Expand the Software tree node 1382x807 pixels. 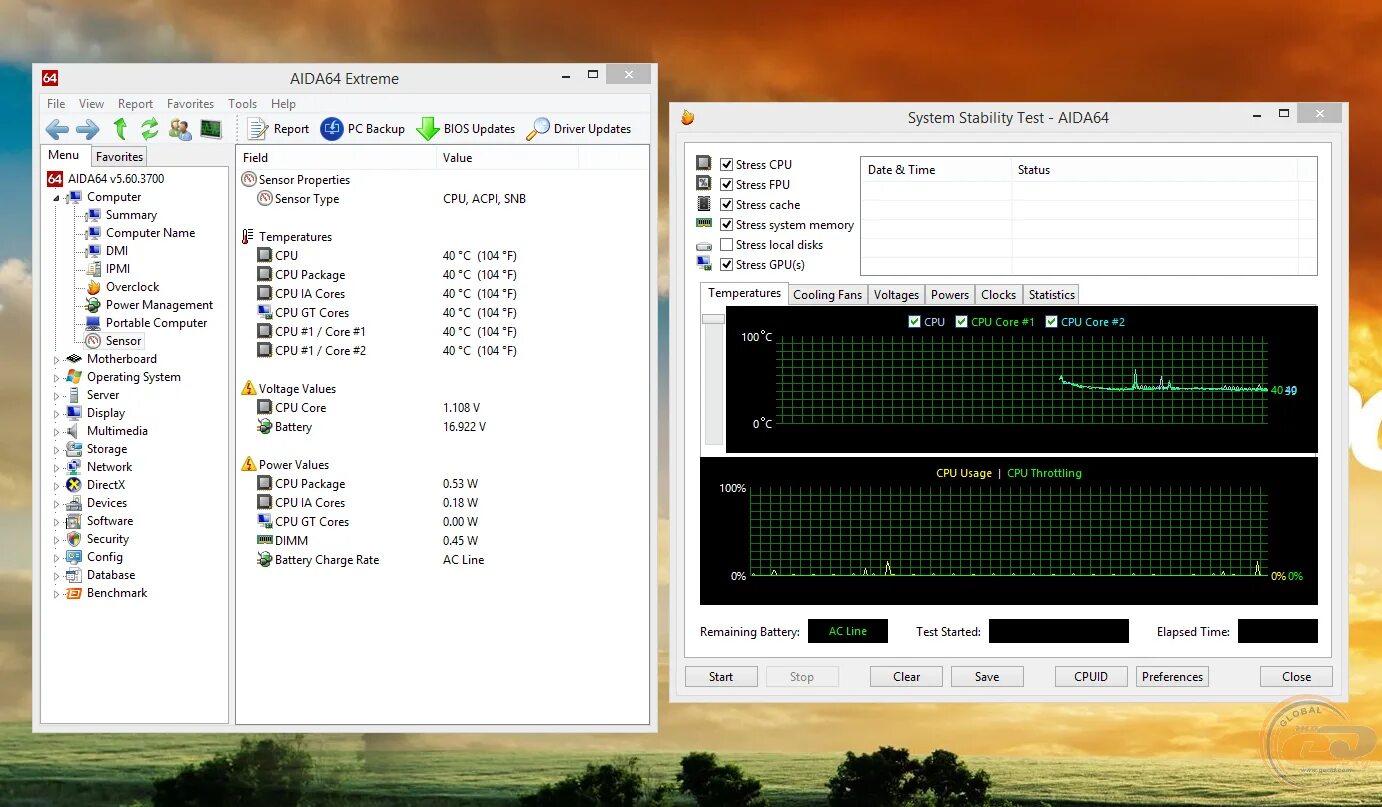tap(56, 522)
